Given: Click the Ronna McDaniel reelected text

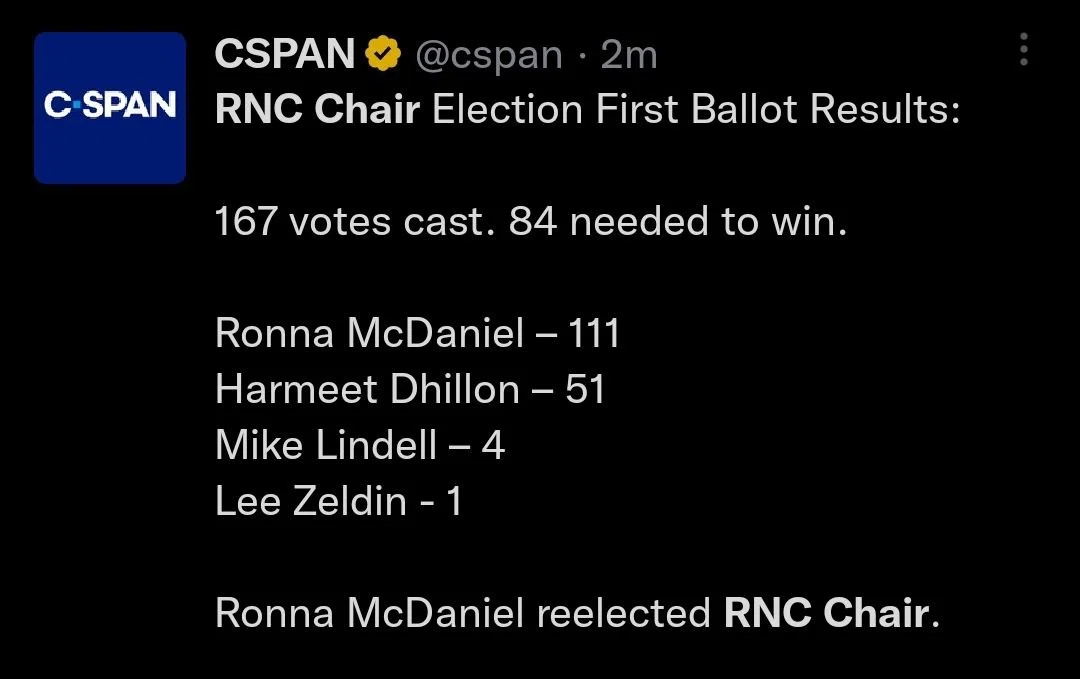Looking at the screenshot, I should 463,613.
